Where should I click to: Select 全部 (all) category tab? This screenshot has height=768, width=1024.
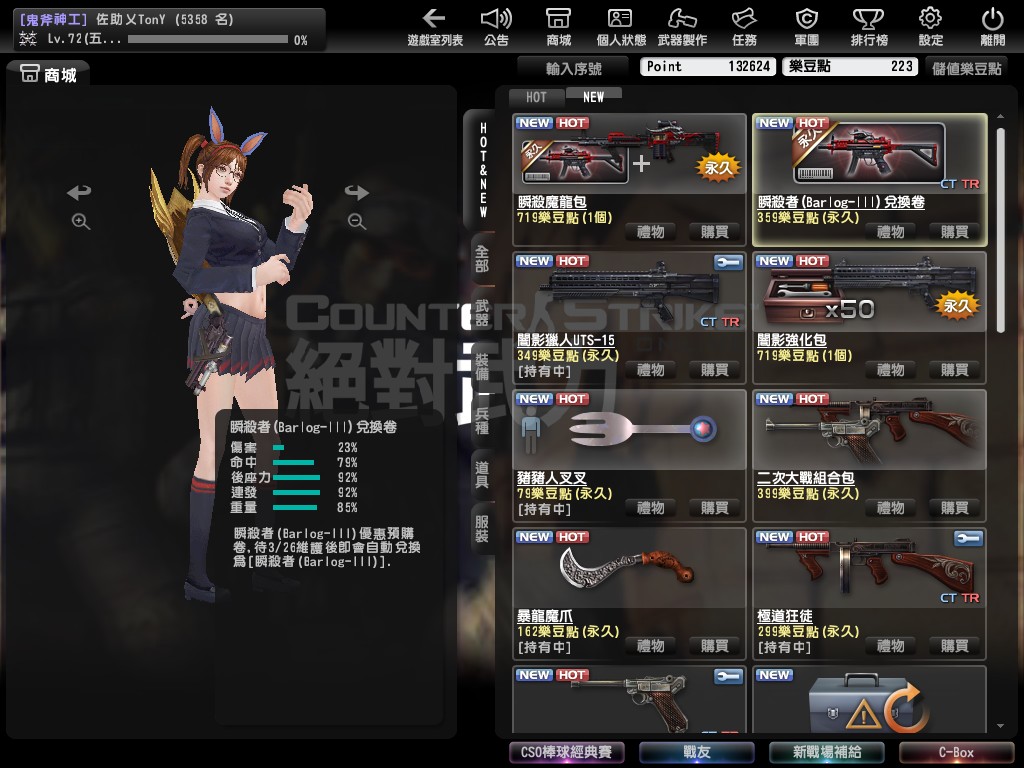[482, 259]
